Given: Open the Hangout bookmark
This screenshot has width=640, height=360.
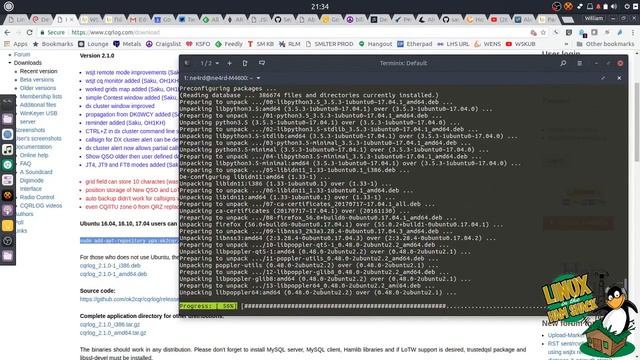Looking at the screenshot, I should coord(375,44).
